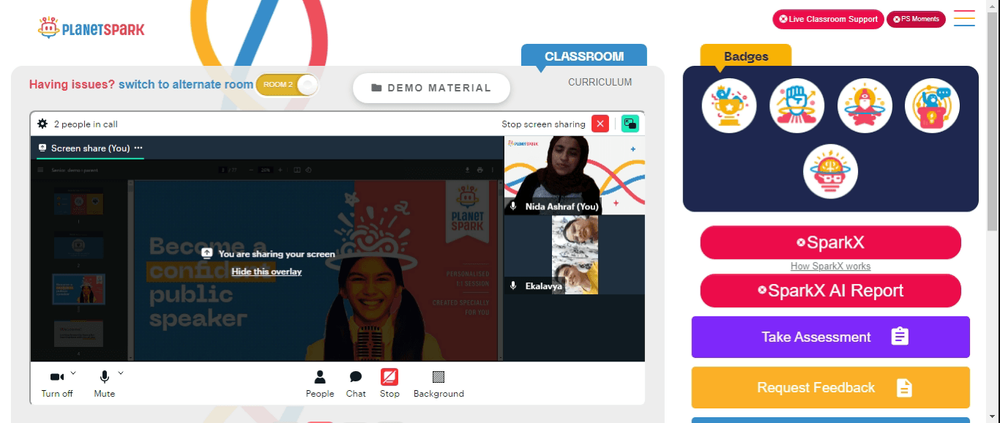Award the meditating wizard badge

(x=864, y=106)
